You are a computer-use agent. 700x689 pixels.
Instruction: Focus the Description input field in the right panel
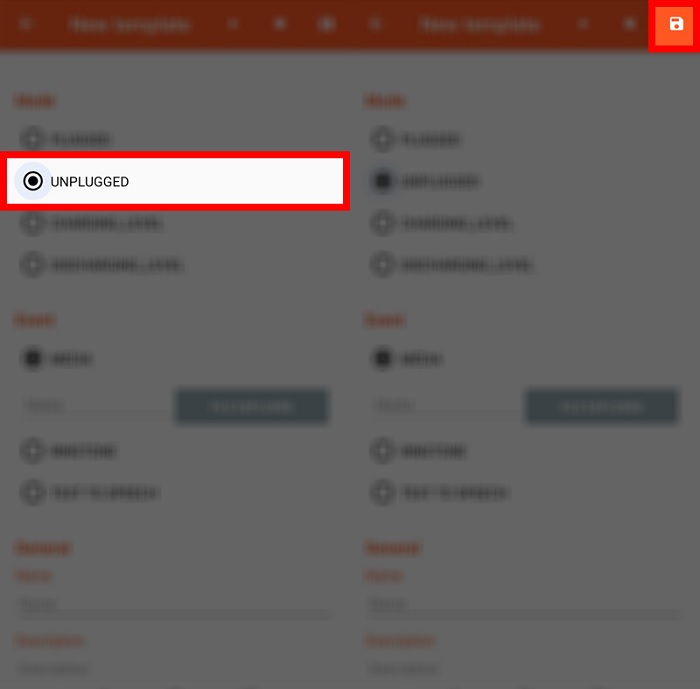tap(524, 669)
